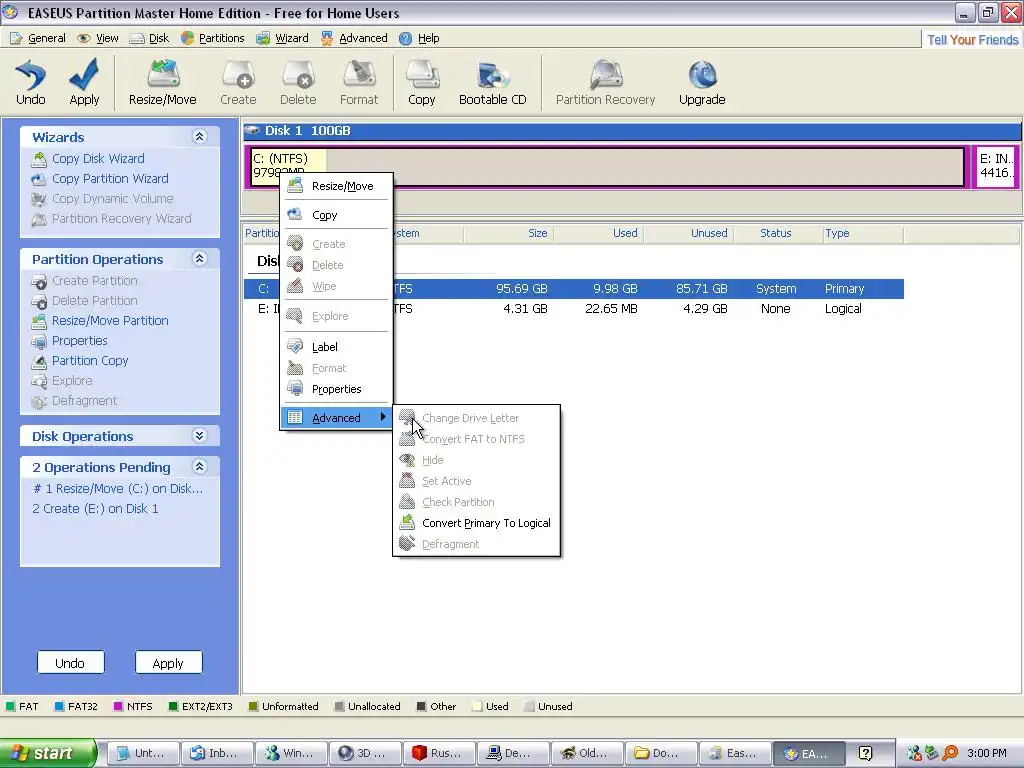
Task: Click the 3:00 PM system clock
Action: 986,753
